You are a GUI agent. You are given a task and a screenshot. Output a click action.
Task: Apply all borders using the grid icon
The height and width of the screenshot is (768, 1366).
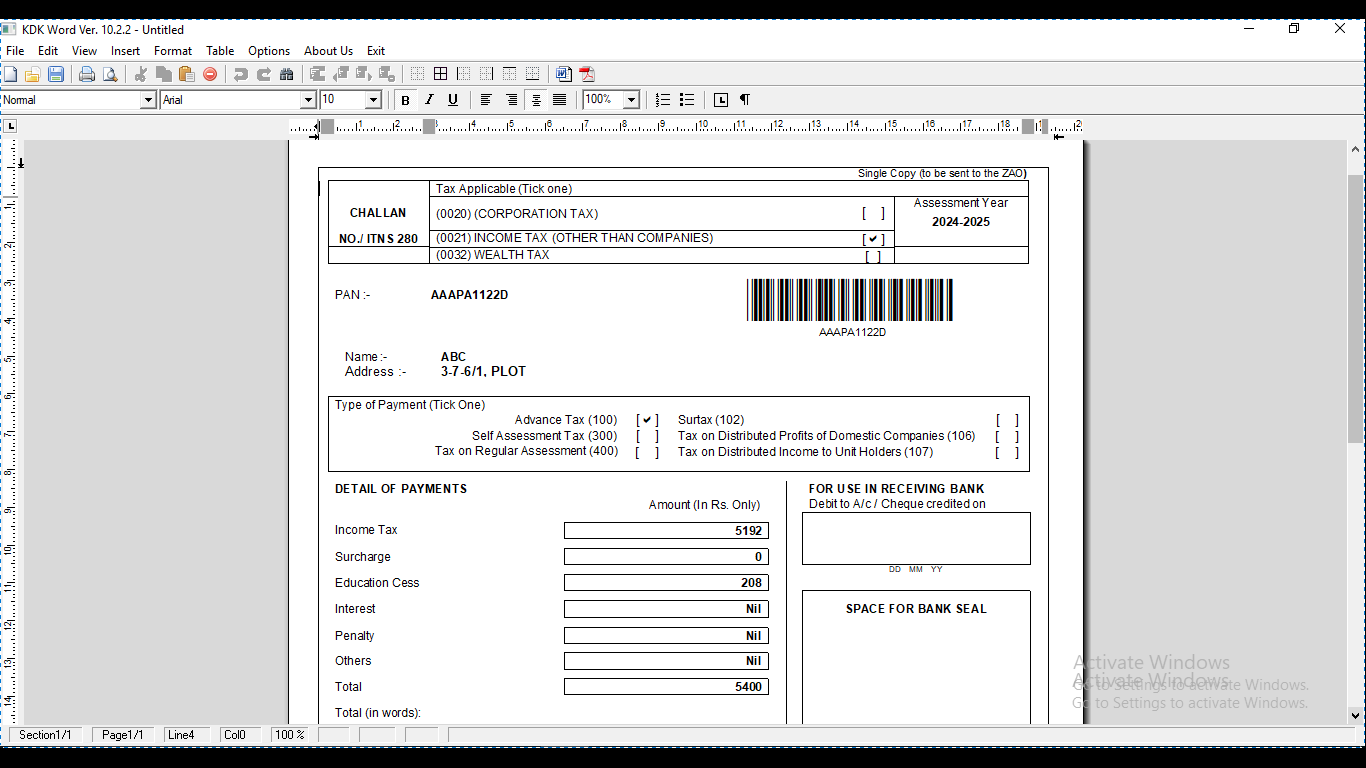[440, 74]
